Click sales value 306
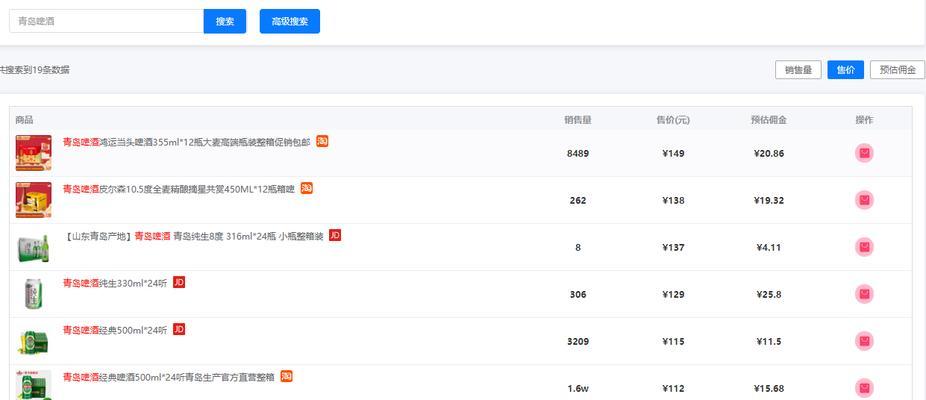The height and width of the screenshot is (400, 926). tap(578, 295)
